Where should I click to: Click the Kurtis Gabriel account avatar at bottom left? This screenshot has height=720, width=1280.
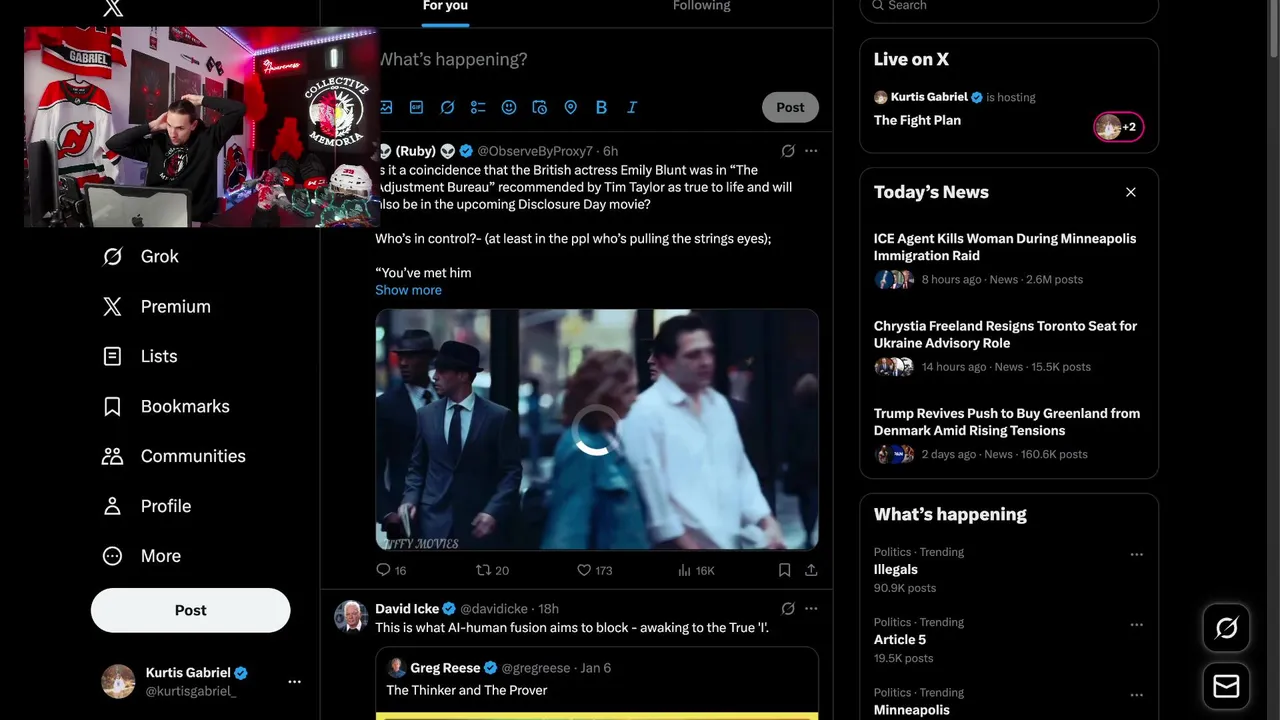118,681
